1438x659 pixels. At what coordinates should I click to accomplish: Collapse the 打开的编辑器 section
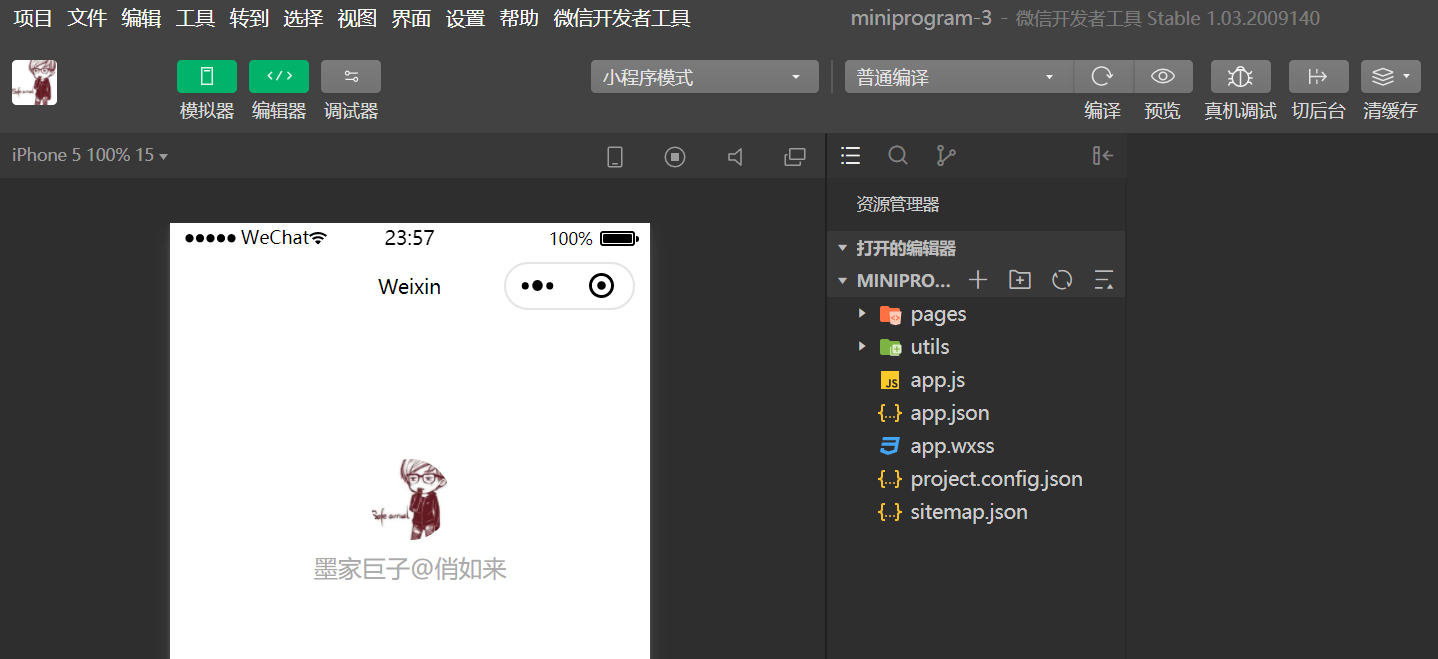(976, 248)
